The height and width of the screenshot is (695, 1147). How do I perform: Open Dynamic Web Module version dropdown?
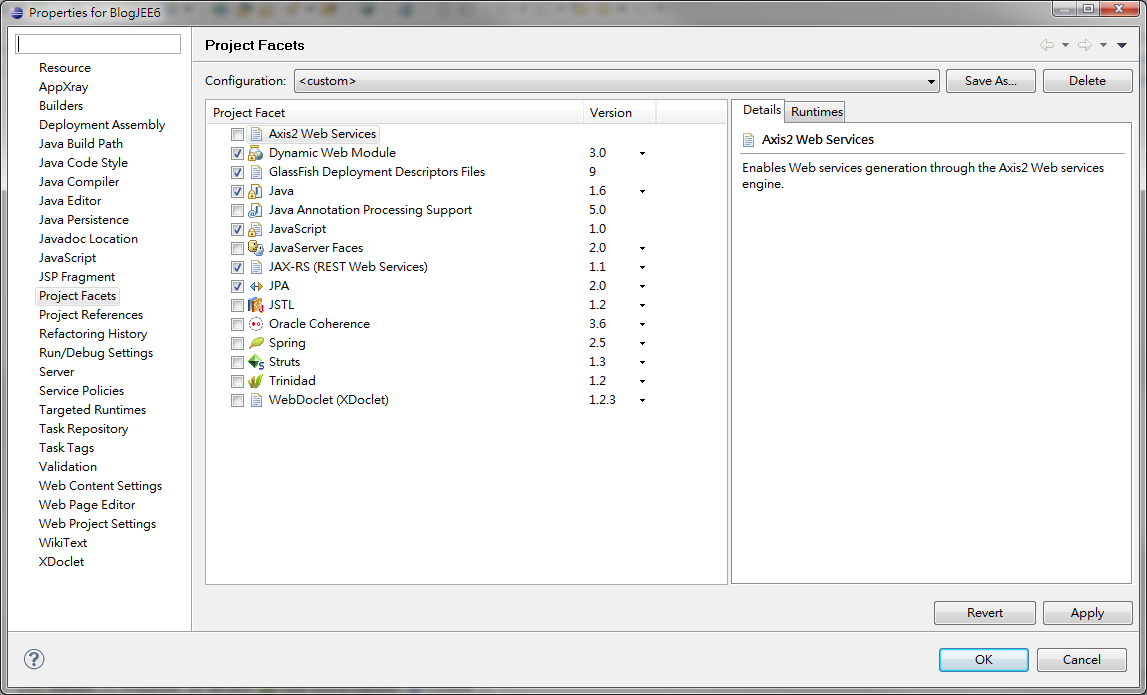(x=642, y=154)
